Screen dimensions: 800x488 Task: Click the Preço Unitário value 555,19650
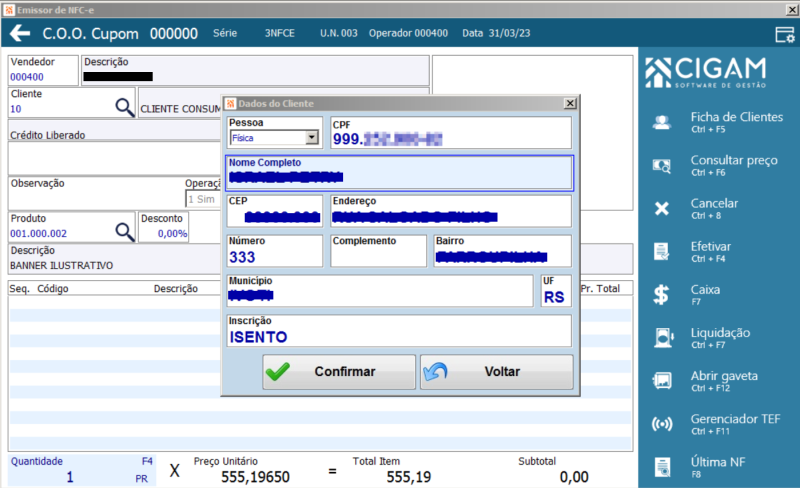click(x=255, y=477)
